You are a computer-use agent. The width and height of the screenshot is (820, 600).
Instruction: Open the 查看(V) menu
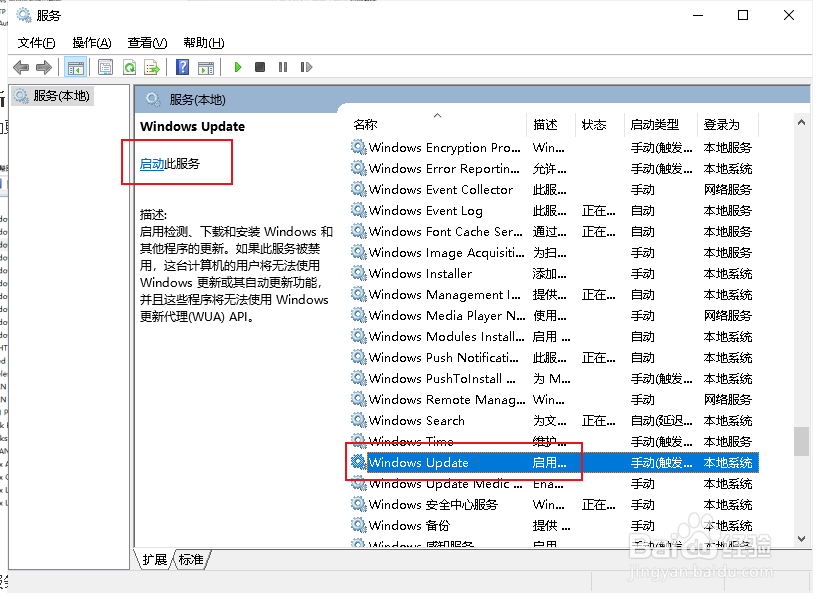[x=147, y=43]
